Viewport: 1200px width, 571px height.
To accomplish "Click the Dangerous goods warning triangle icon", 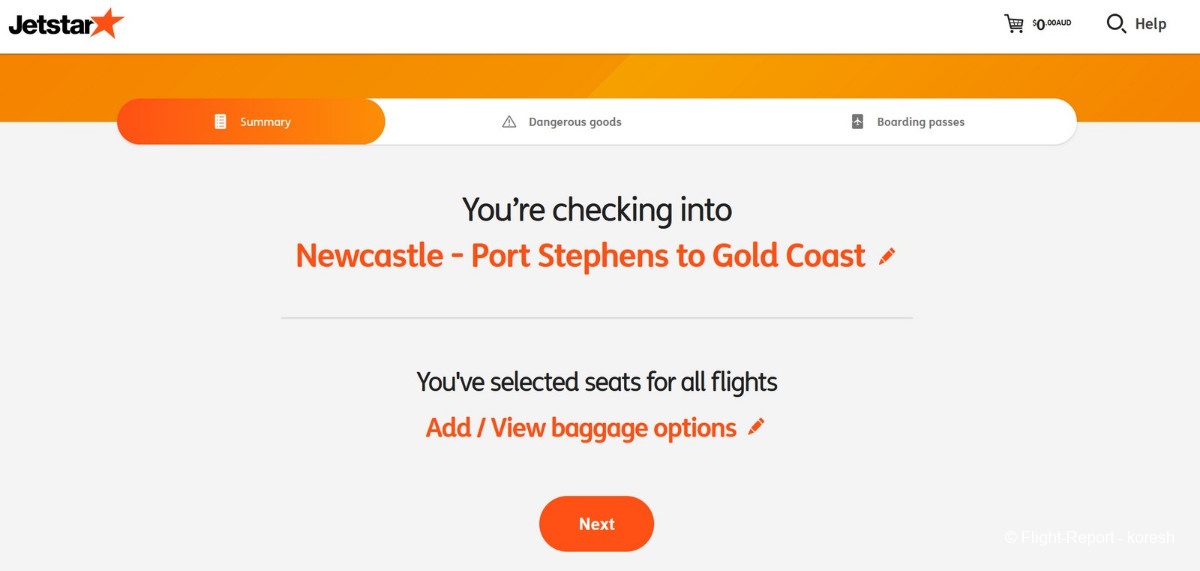I will pos(509,122).
